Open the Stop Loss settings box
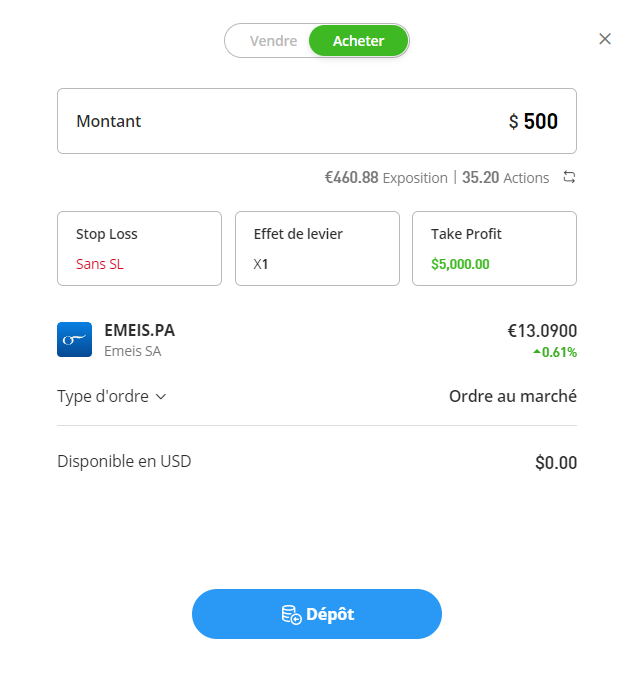The height and width of the screenshot is (674, 633). [x=139, y=248]
